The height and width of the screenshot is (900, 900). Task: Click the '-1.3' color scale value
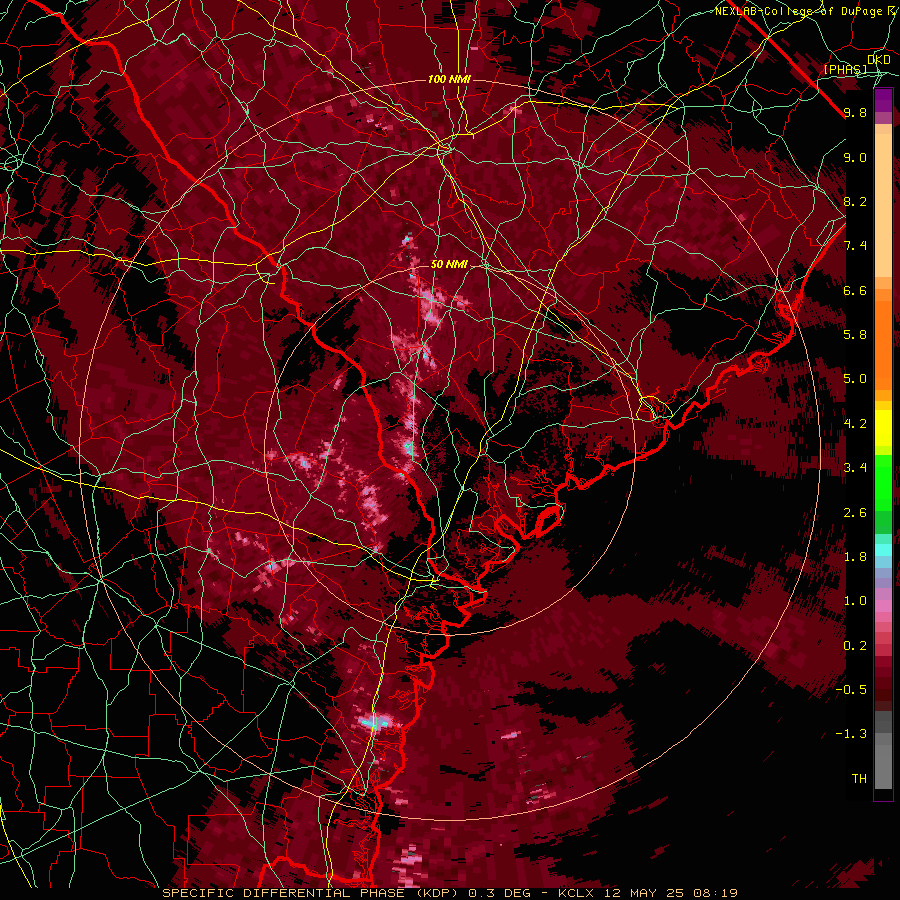point(851,734)
